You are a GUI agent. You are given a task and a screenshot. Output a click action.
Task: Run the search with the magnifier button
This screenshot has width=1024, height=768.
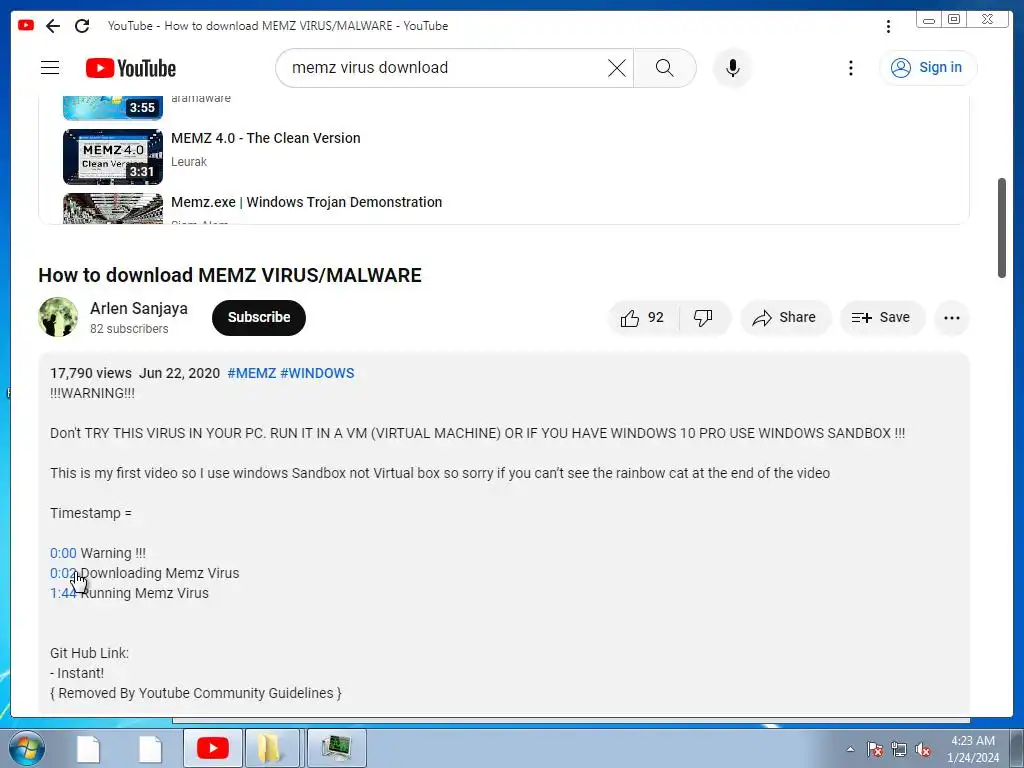665,68
